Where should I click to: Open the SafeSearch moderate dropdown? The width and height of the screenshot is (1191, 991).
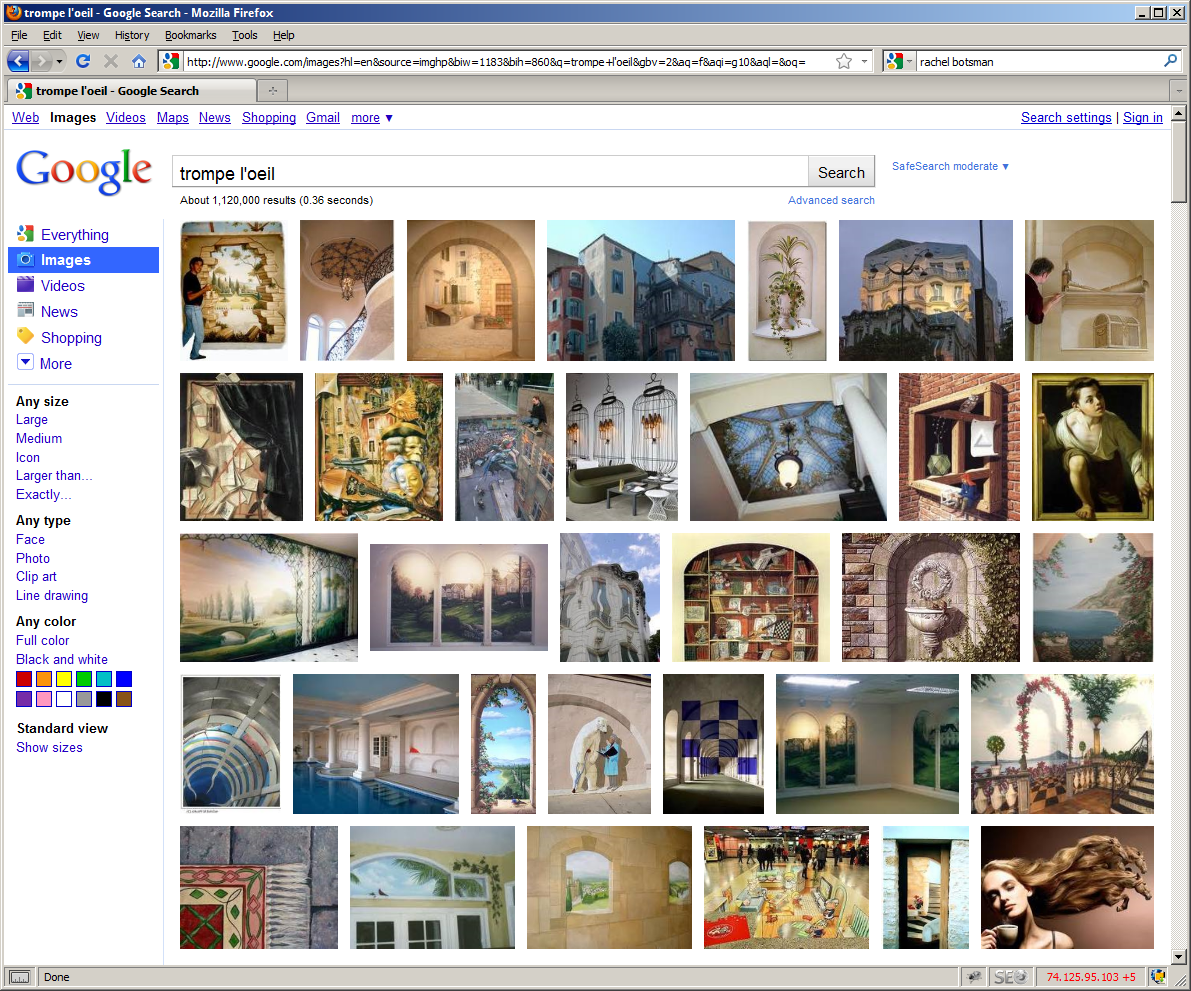950,166
